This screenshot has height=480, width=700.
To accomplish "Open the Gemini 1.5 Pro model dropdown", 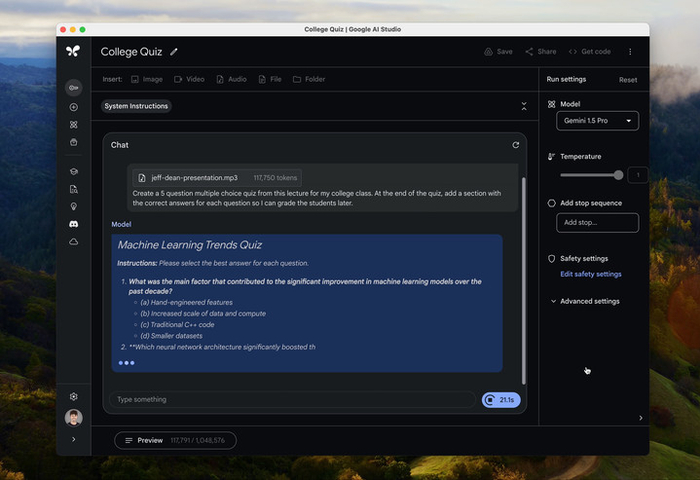I will 597,121.
